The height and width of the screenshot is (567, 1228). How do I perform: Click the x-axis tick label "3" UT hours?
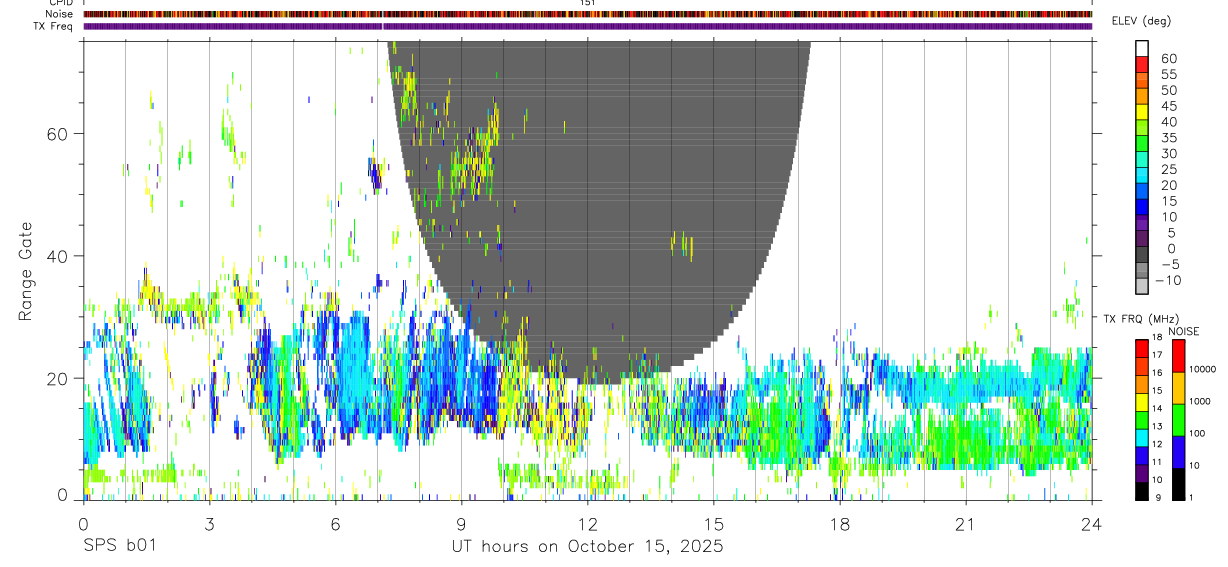(209, 524)
